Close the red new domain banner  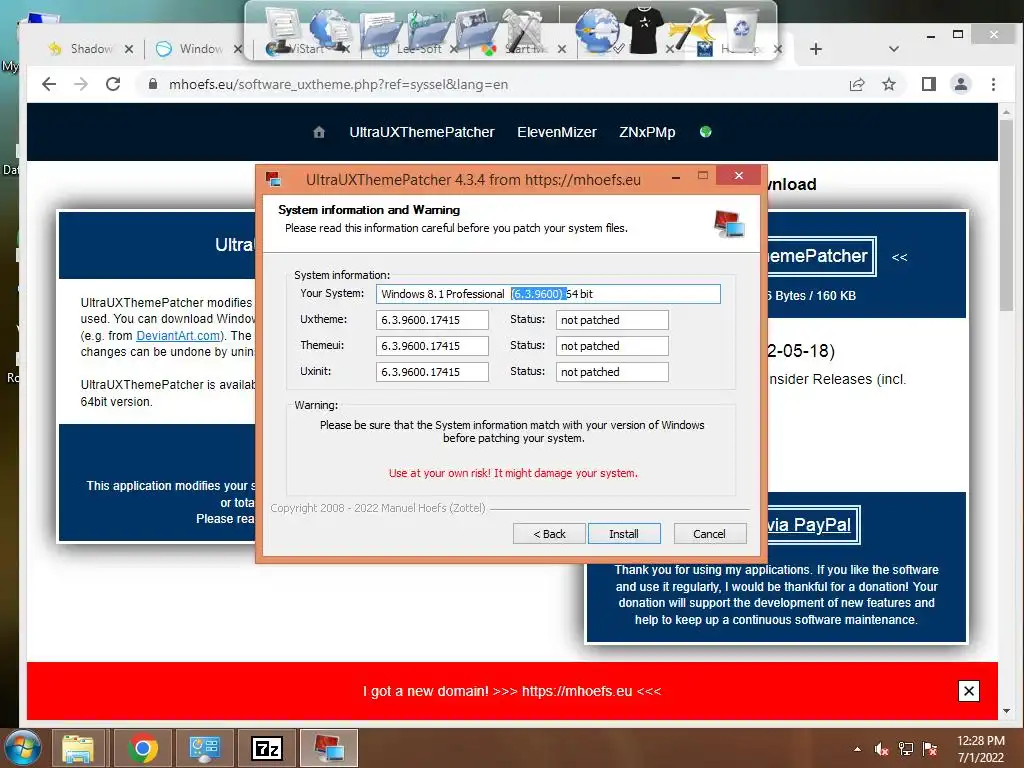click(968, 691)
